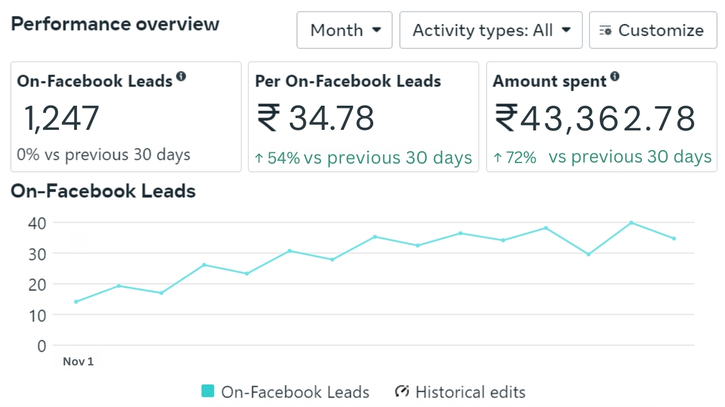Click info icon beside Amount spent
Image resolution: width=725 pixels, height=407 pixels.
point(614,77)
